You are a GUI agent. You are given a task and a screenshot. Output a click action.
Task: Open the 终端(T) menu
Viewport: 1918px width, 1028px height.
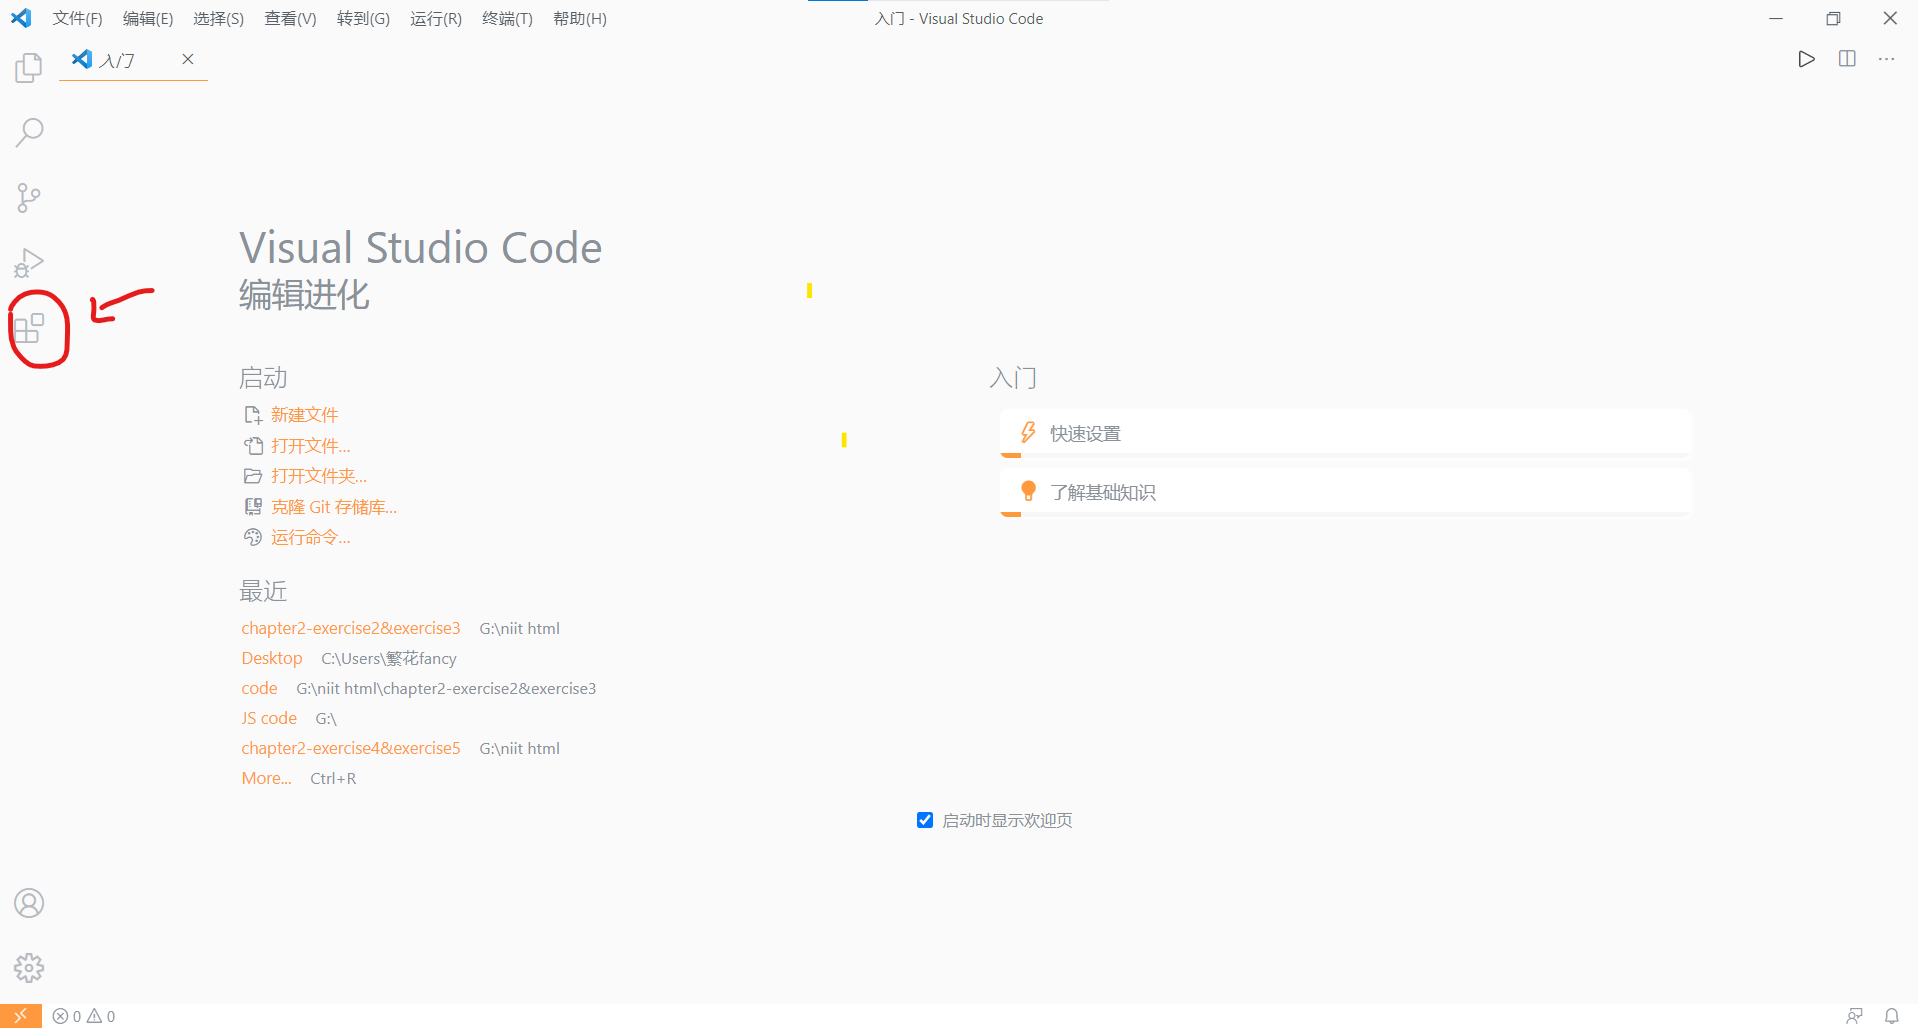click(507, 19)
